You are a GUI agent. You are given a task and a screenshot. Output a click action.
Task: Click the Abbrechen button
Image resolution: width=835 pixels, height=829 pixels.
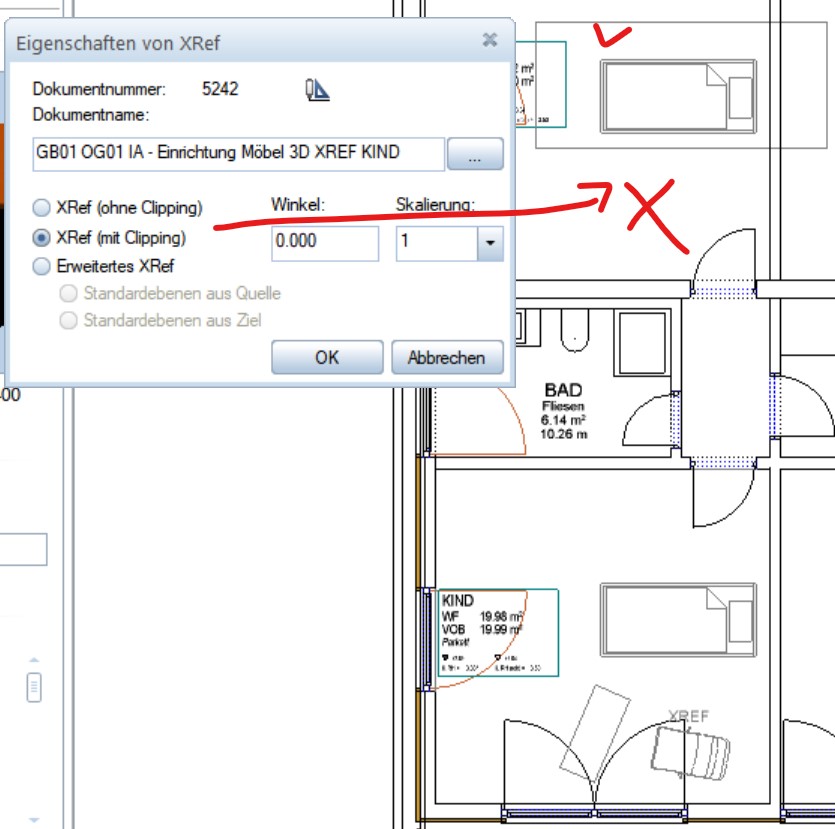[x=445, y=357]
